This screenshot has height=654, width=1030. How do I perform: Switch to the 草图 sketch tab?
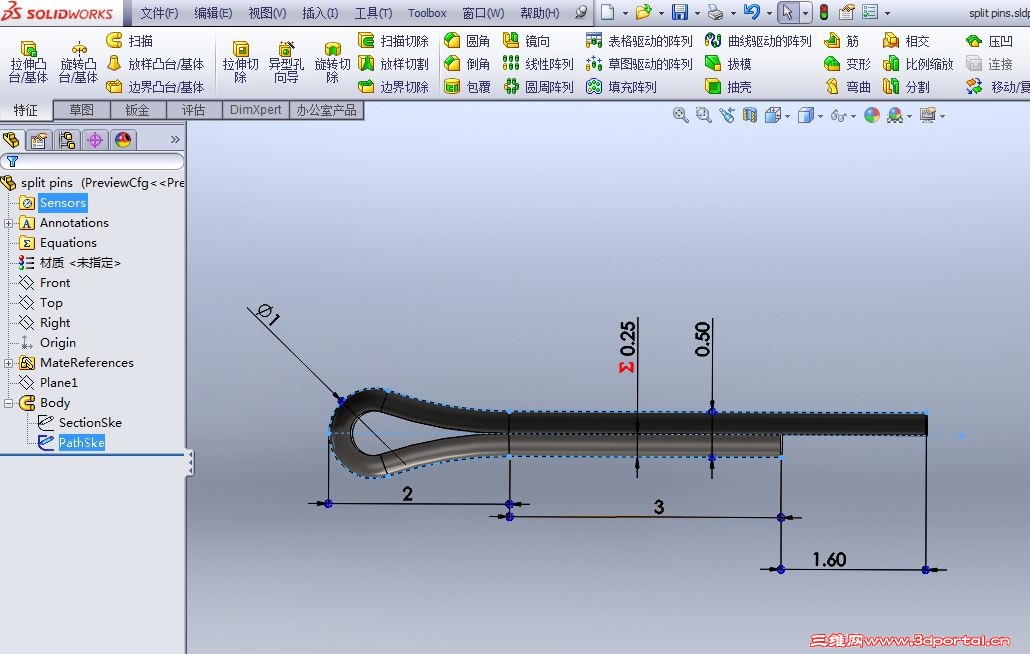tap(81, 110)
